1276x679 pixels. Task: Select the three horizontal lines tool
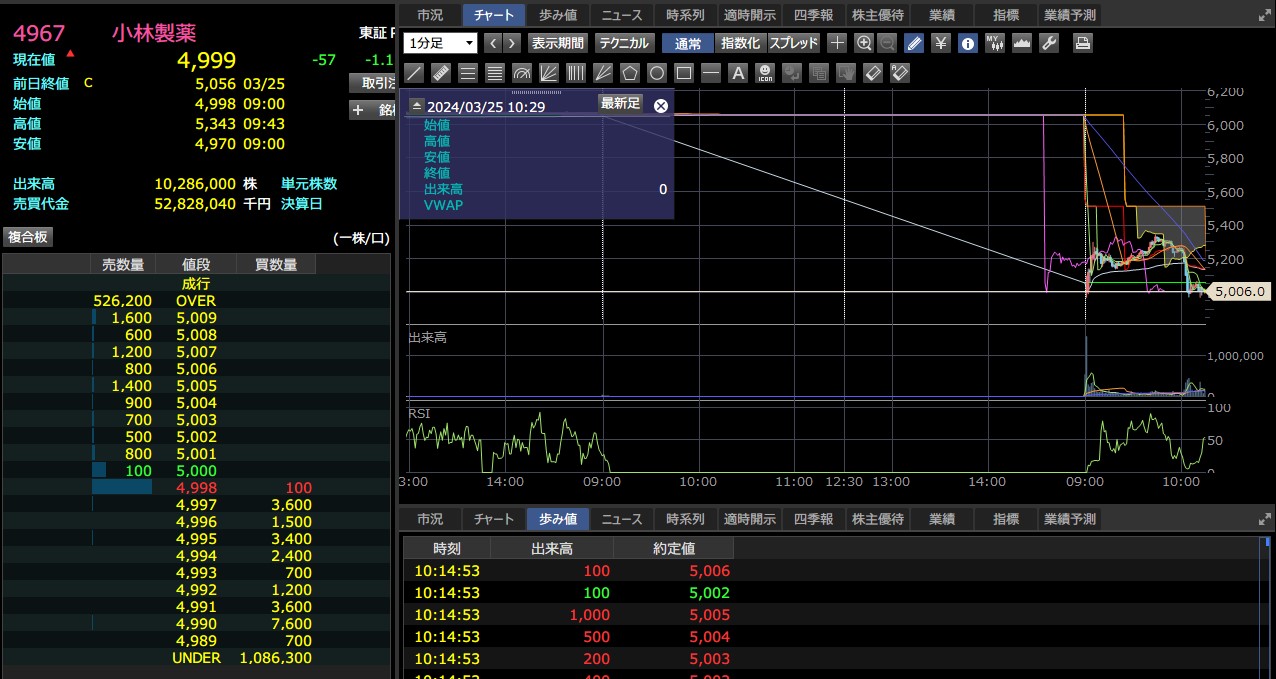click(x=468, y=73)
